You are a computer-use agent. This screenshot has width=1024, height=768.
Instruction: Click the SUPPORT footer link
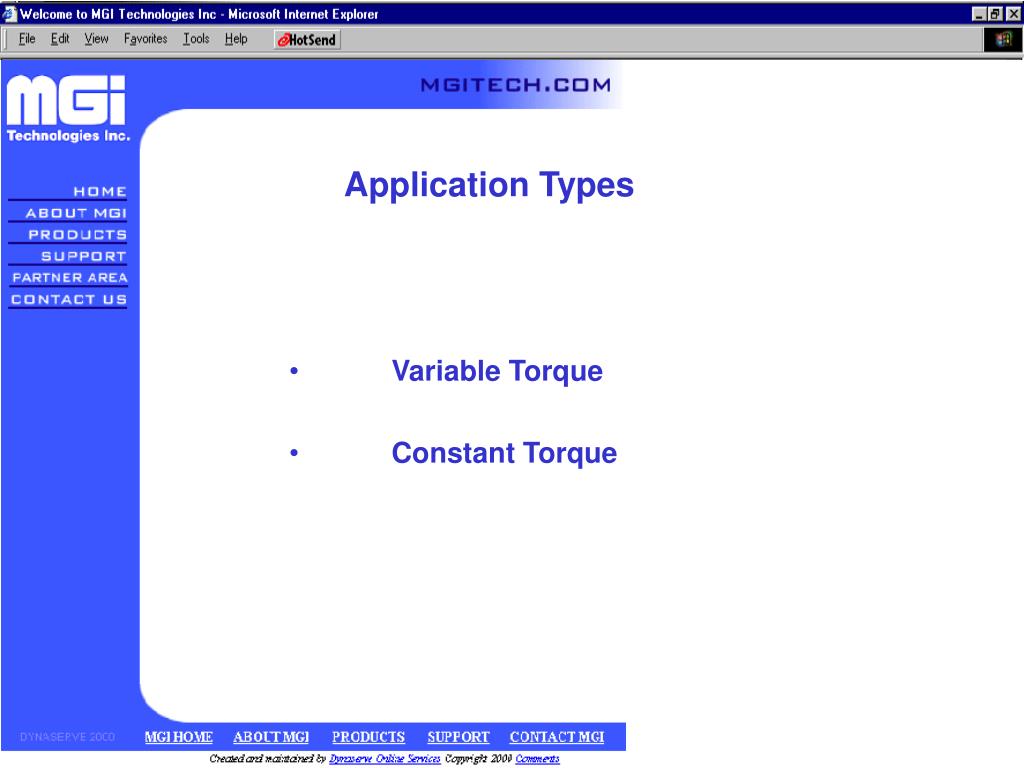click(458, 737)
